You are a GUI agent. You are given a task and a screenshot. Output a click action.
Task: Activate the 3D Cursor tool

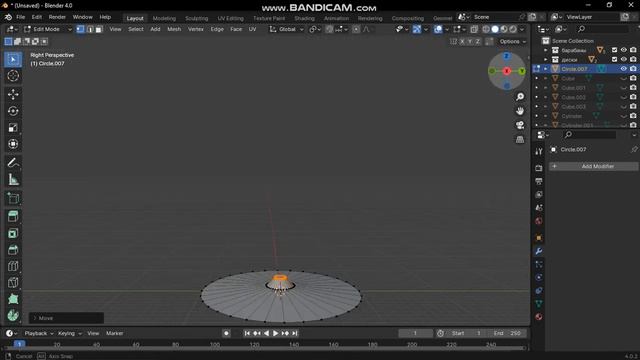click(x=13, y=76)
